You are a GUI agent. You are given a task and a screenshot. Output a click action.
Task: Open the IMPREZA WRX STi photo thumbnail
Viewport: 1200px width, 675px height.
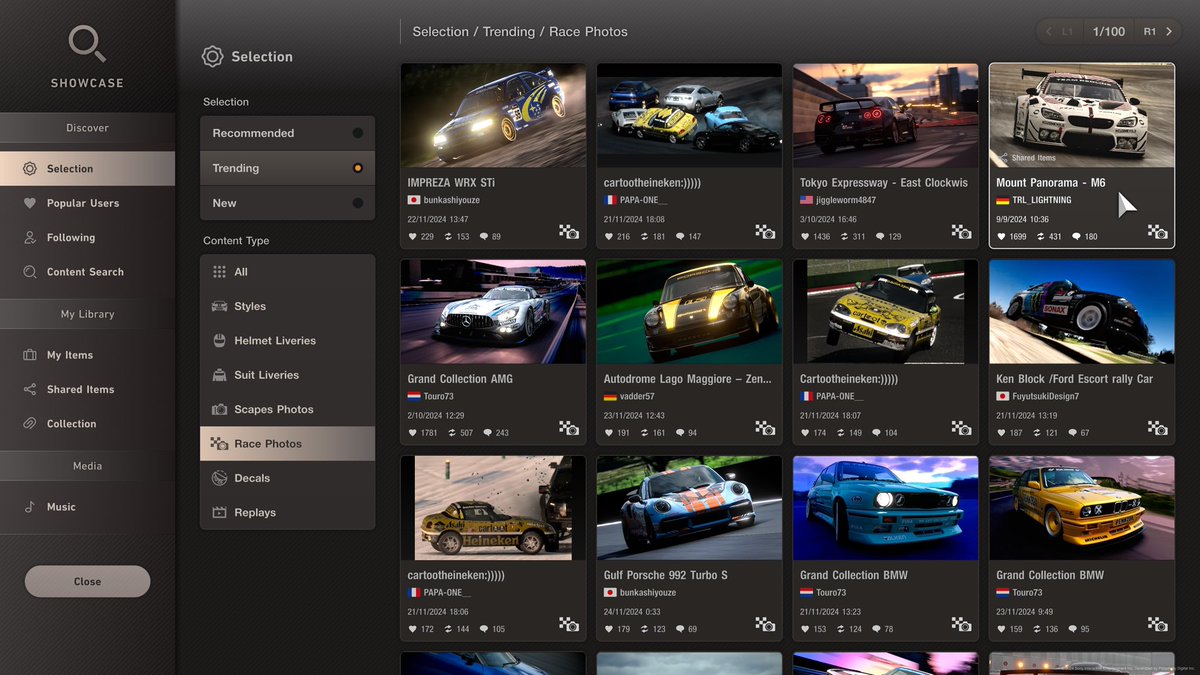[x=493, y=116]
